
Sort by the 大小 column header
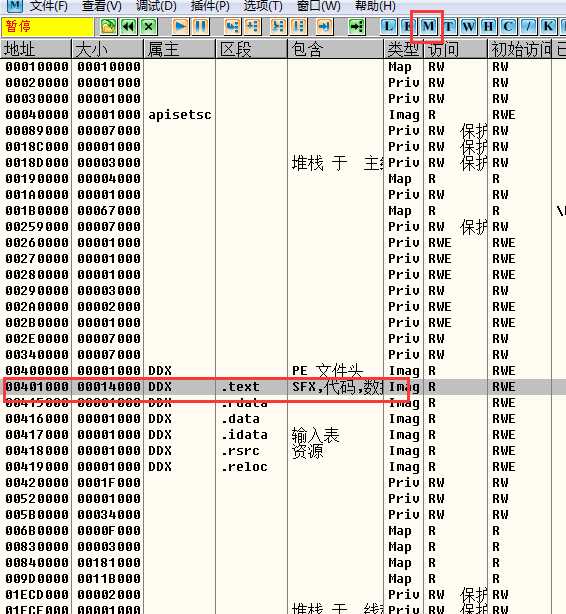(108, 49)
